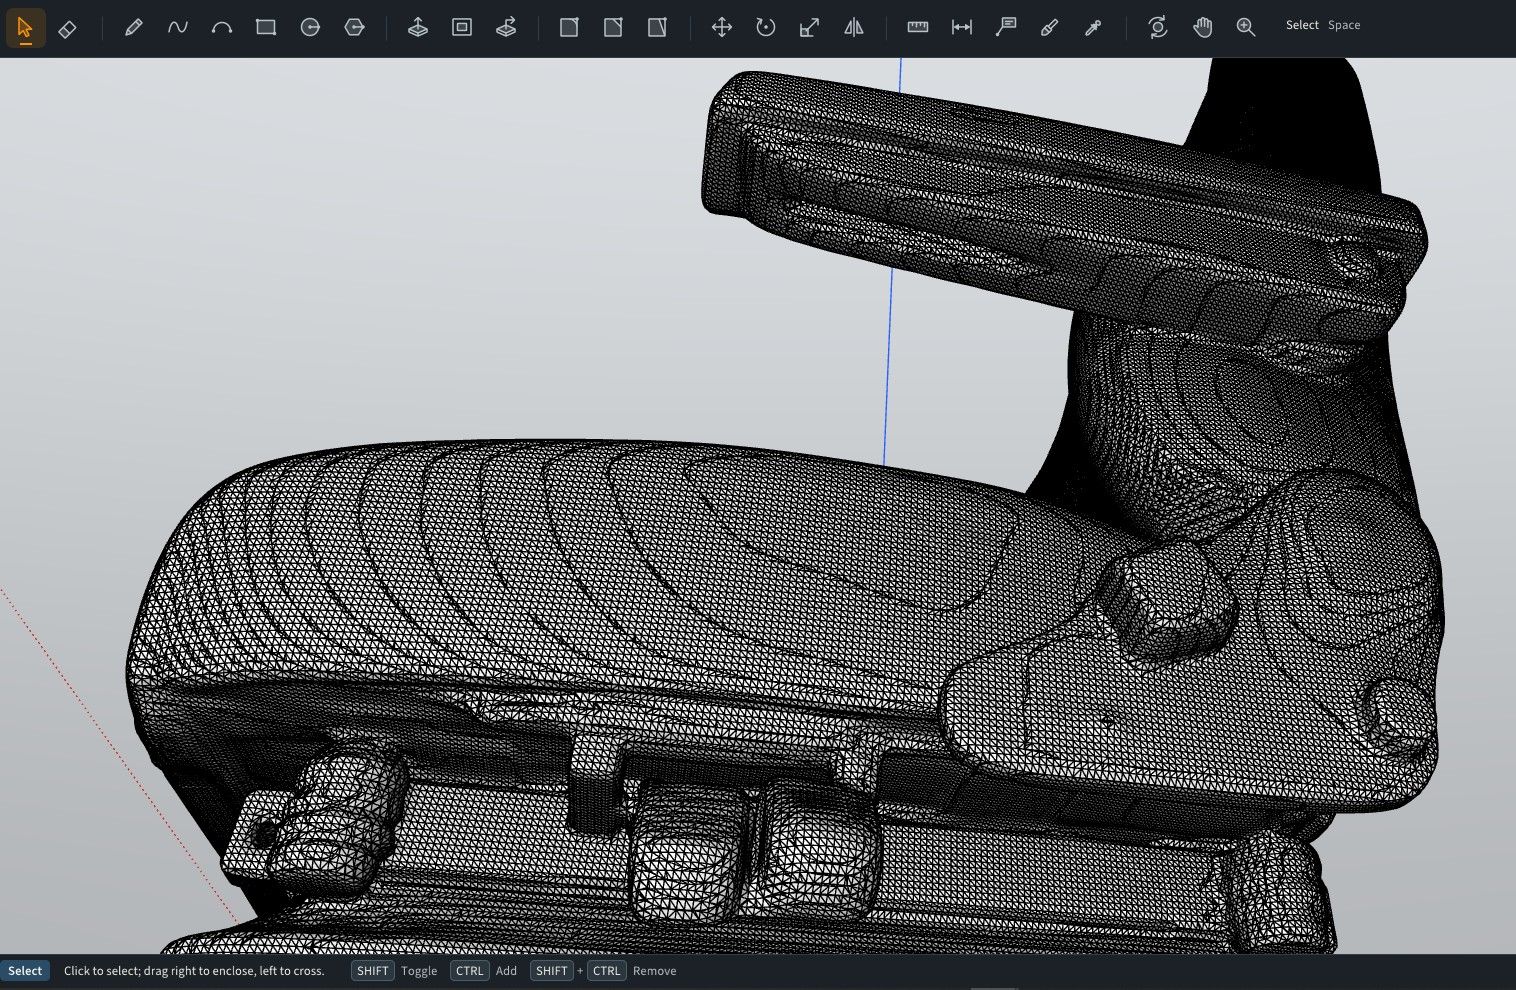Choose the Line pencil tool

tap(133, 28)
